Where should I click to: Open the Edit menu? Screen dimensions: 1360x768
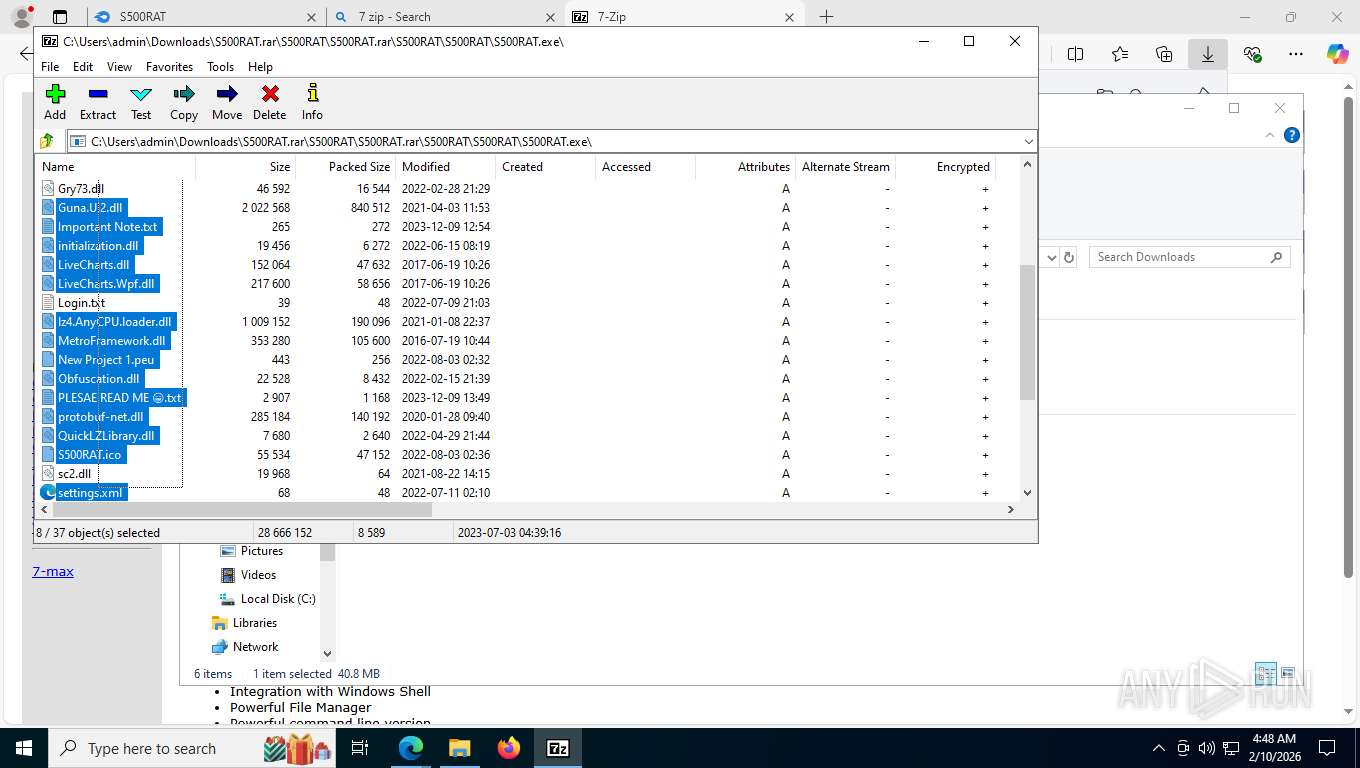click(x=83, y=67)
